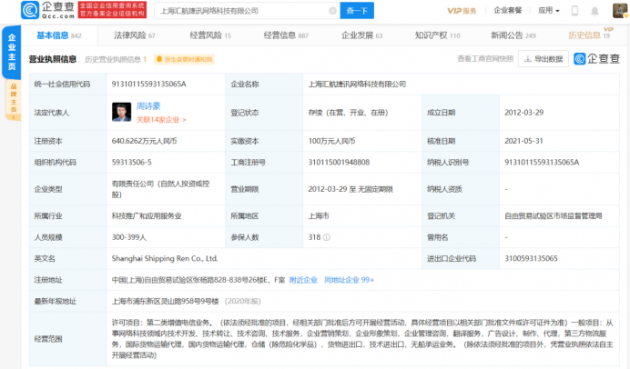The height and width of the screenshot is (369, 630).
Task: Switch to the 法律风险 tab
Action: tap(135, 35)
